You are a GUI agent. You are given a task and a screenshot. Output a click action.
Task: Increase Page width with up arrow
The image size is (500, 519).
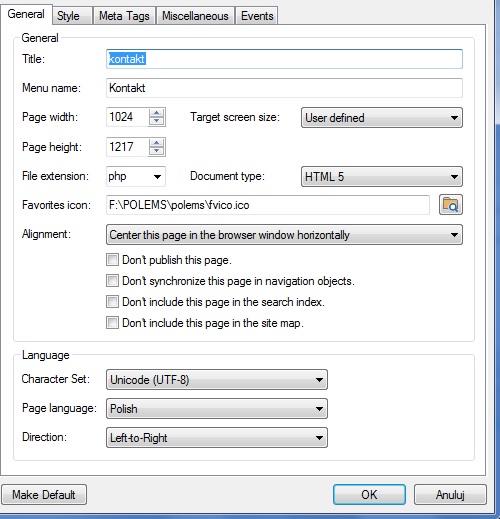pos(157,113)
